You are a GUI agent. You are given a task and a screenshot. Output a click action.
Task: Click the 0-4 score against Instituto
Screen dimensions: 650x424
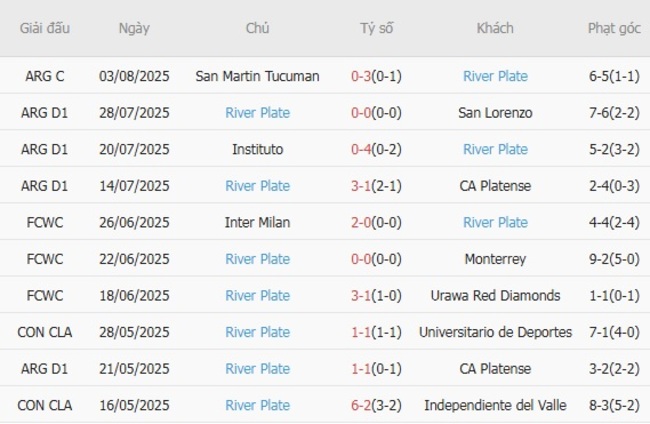click(x=362, y=149)
